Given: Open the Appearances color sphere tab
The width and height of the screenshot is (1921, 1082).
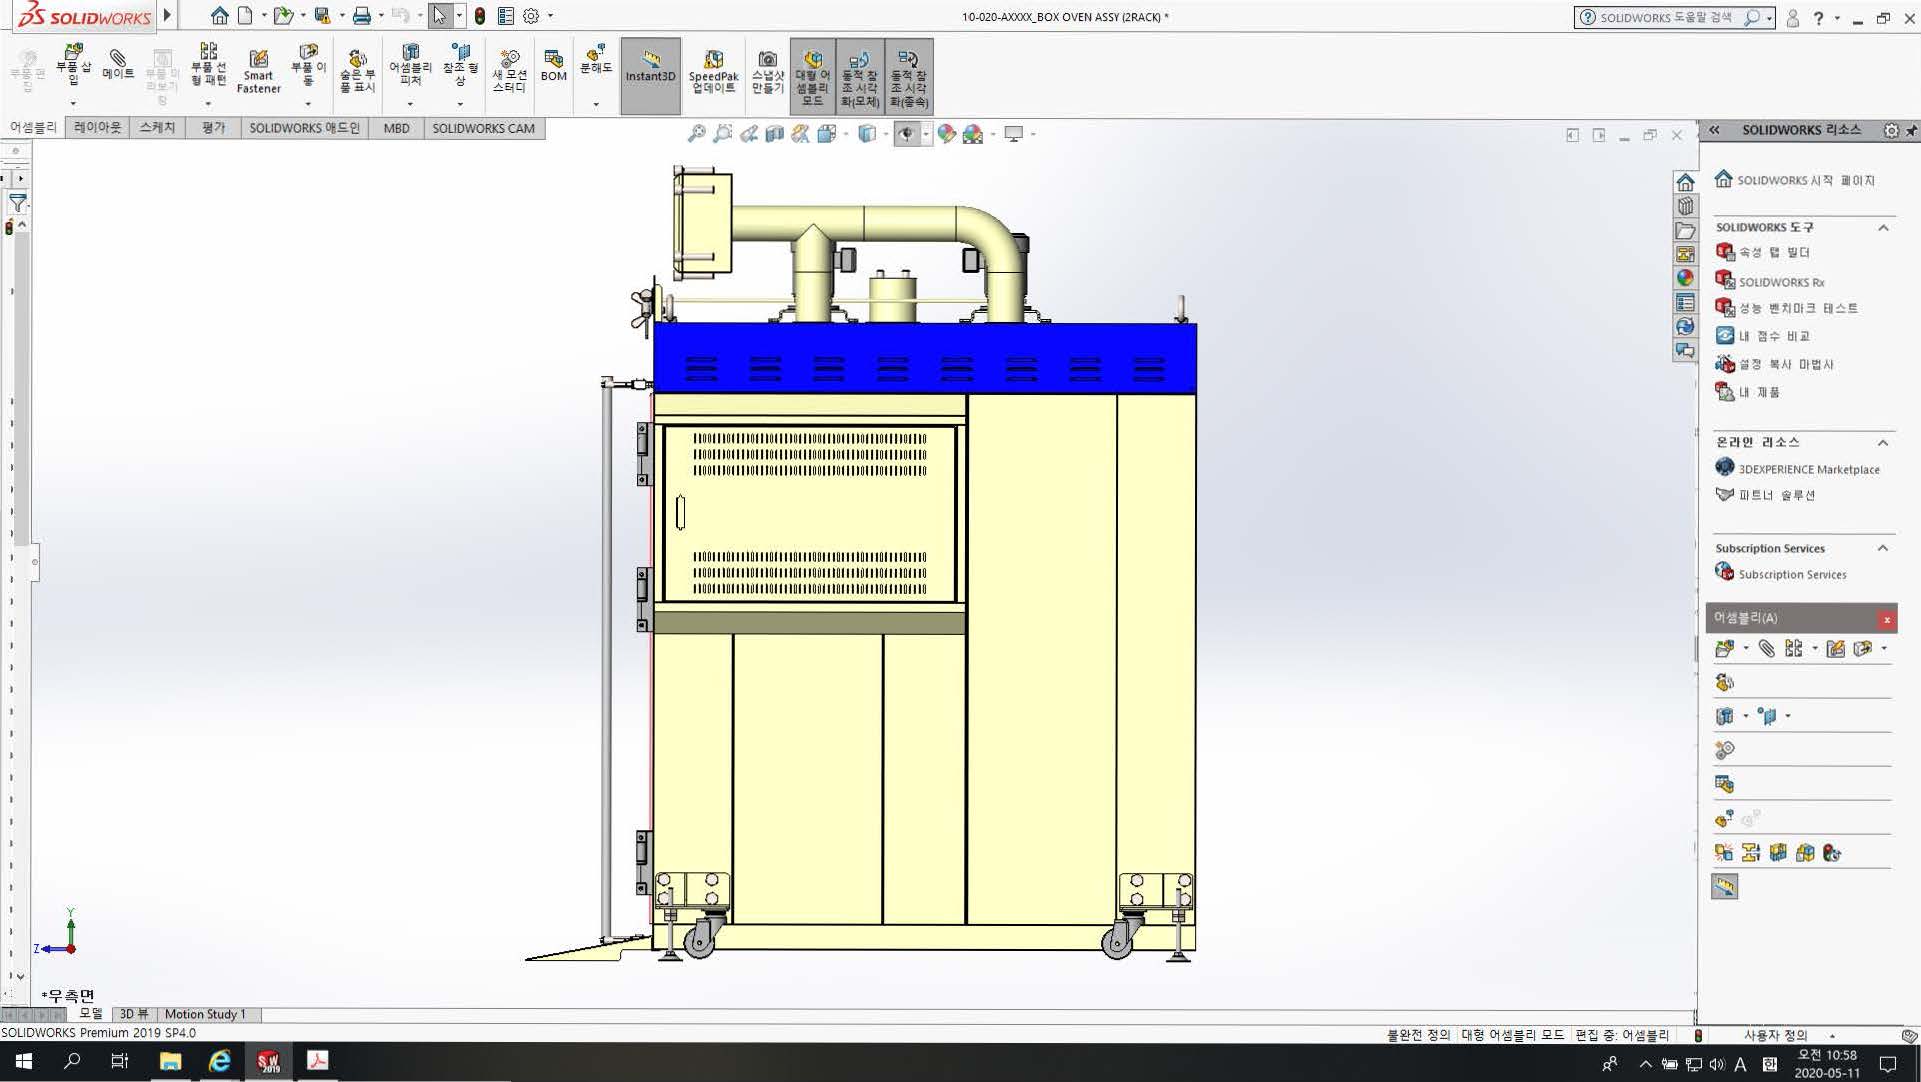Looking at the screenshot, I should click(x=1685, y=278).
